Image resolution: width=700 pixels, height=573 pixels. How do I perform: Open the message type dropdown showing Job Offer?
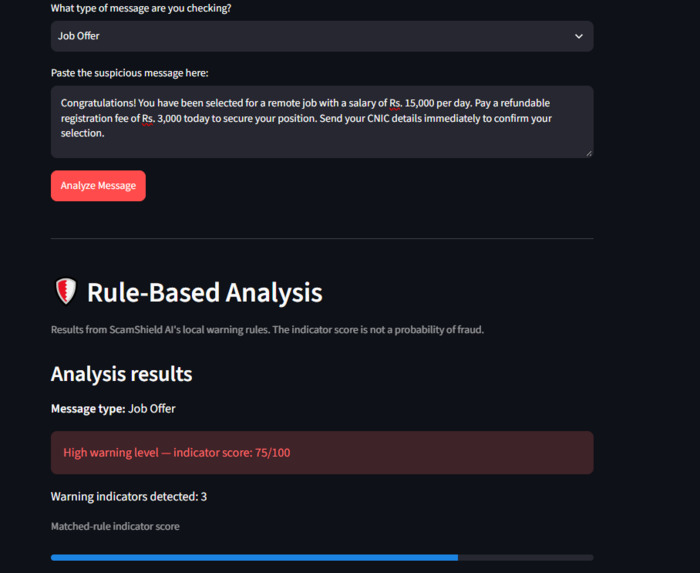pos(322,36)
